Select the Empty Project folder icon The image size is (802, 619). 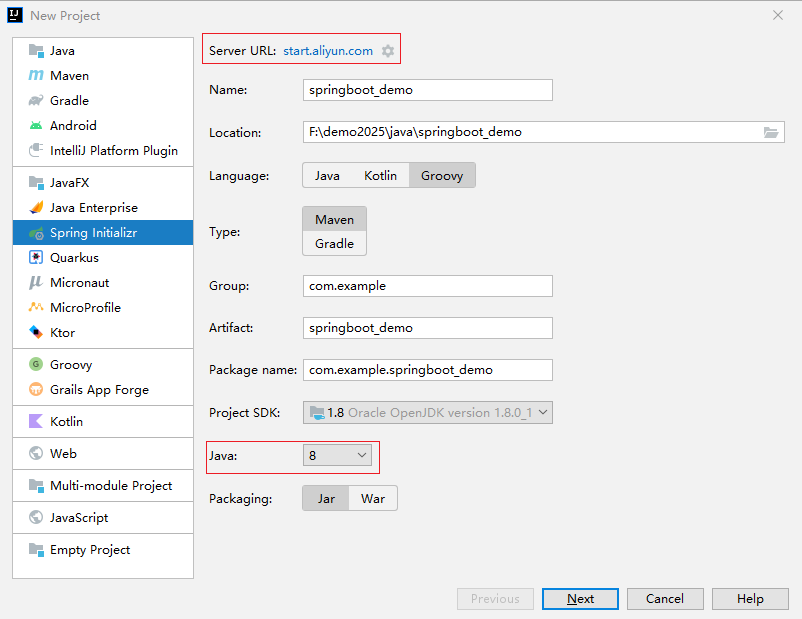tap(36, 550)
